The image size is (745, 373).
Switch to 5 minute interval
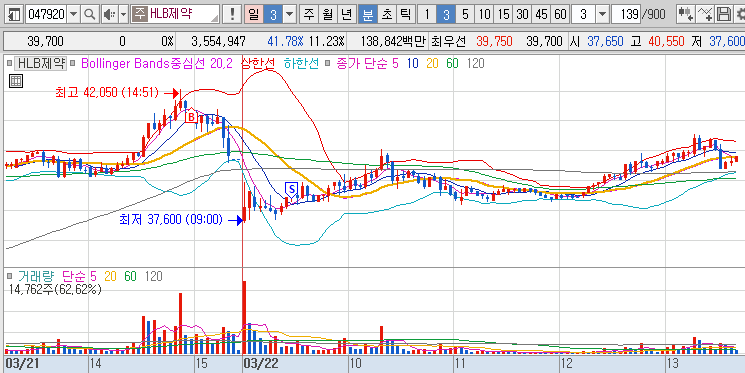coord(465,14)
